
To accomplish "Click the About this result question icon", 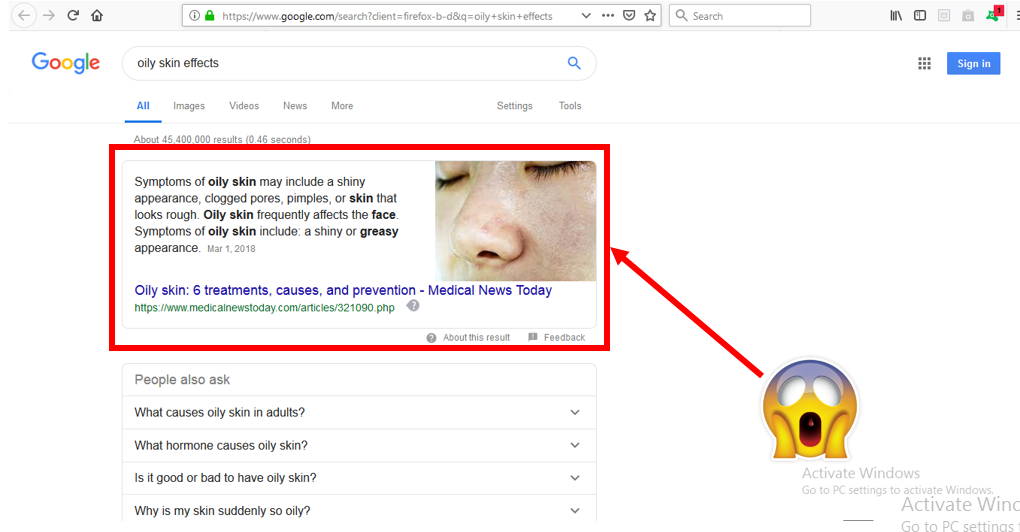I will coord(431,338).
